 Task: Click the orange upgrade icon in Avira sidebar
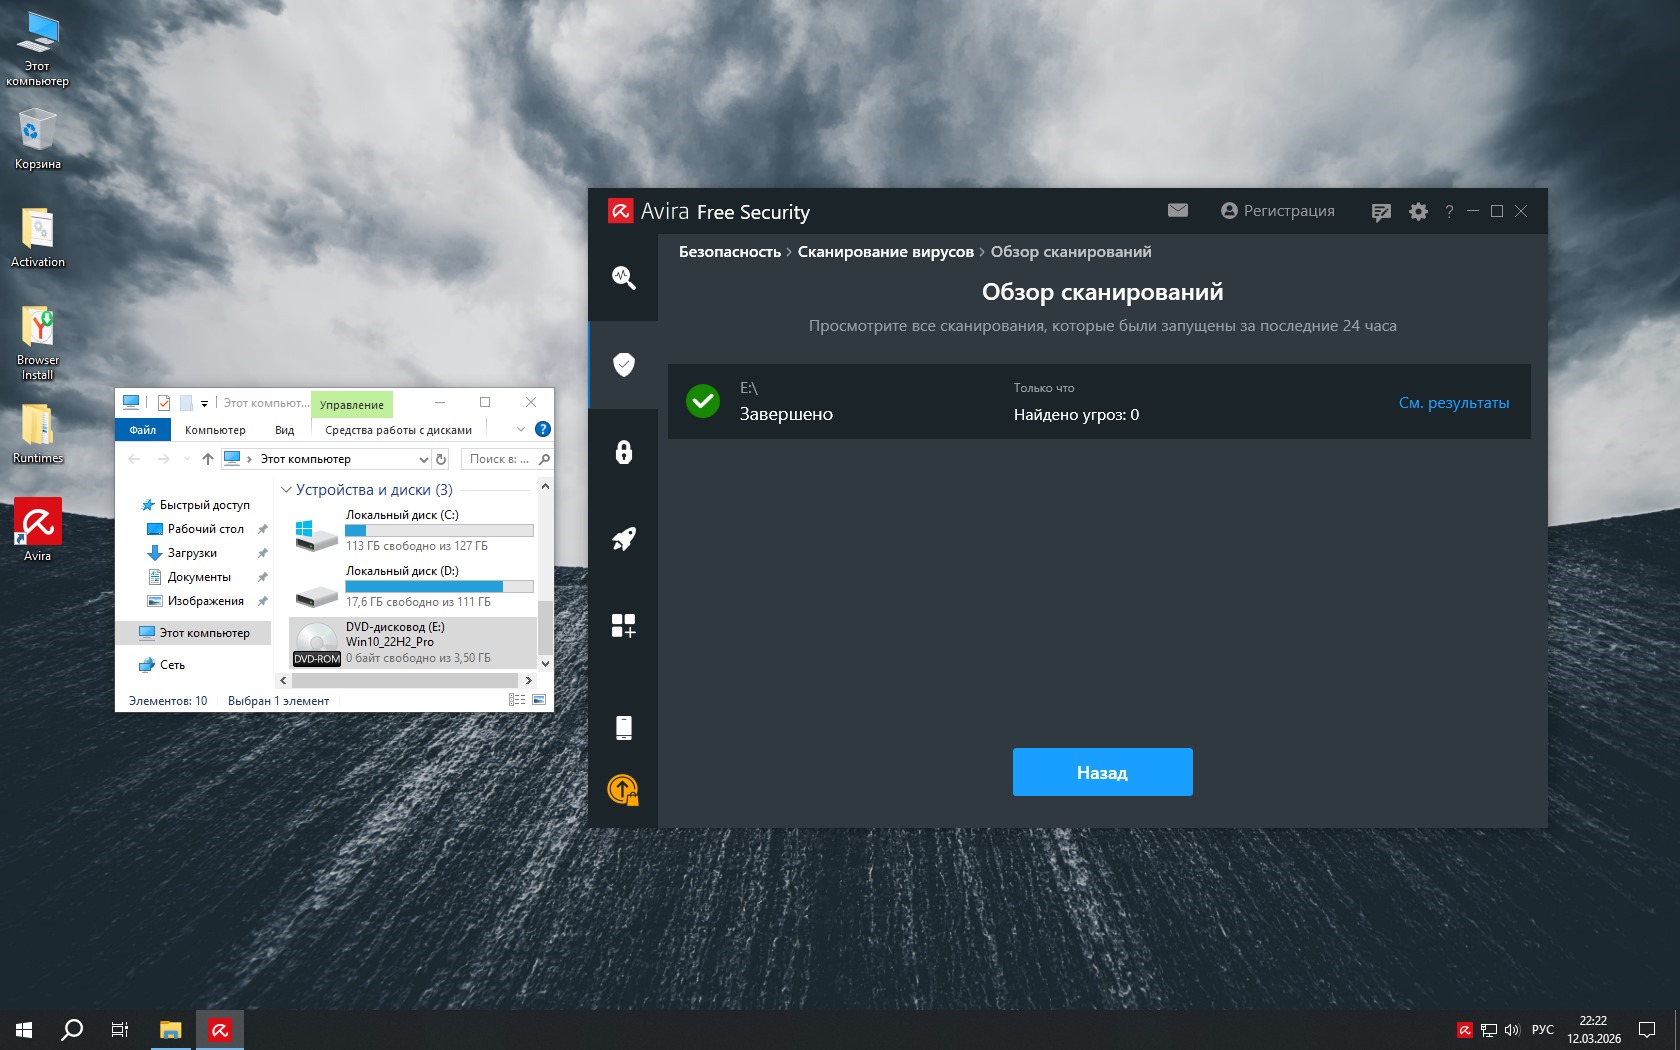tap(623, 790)
